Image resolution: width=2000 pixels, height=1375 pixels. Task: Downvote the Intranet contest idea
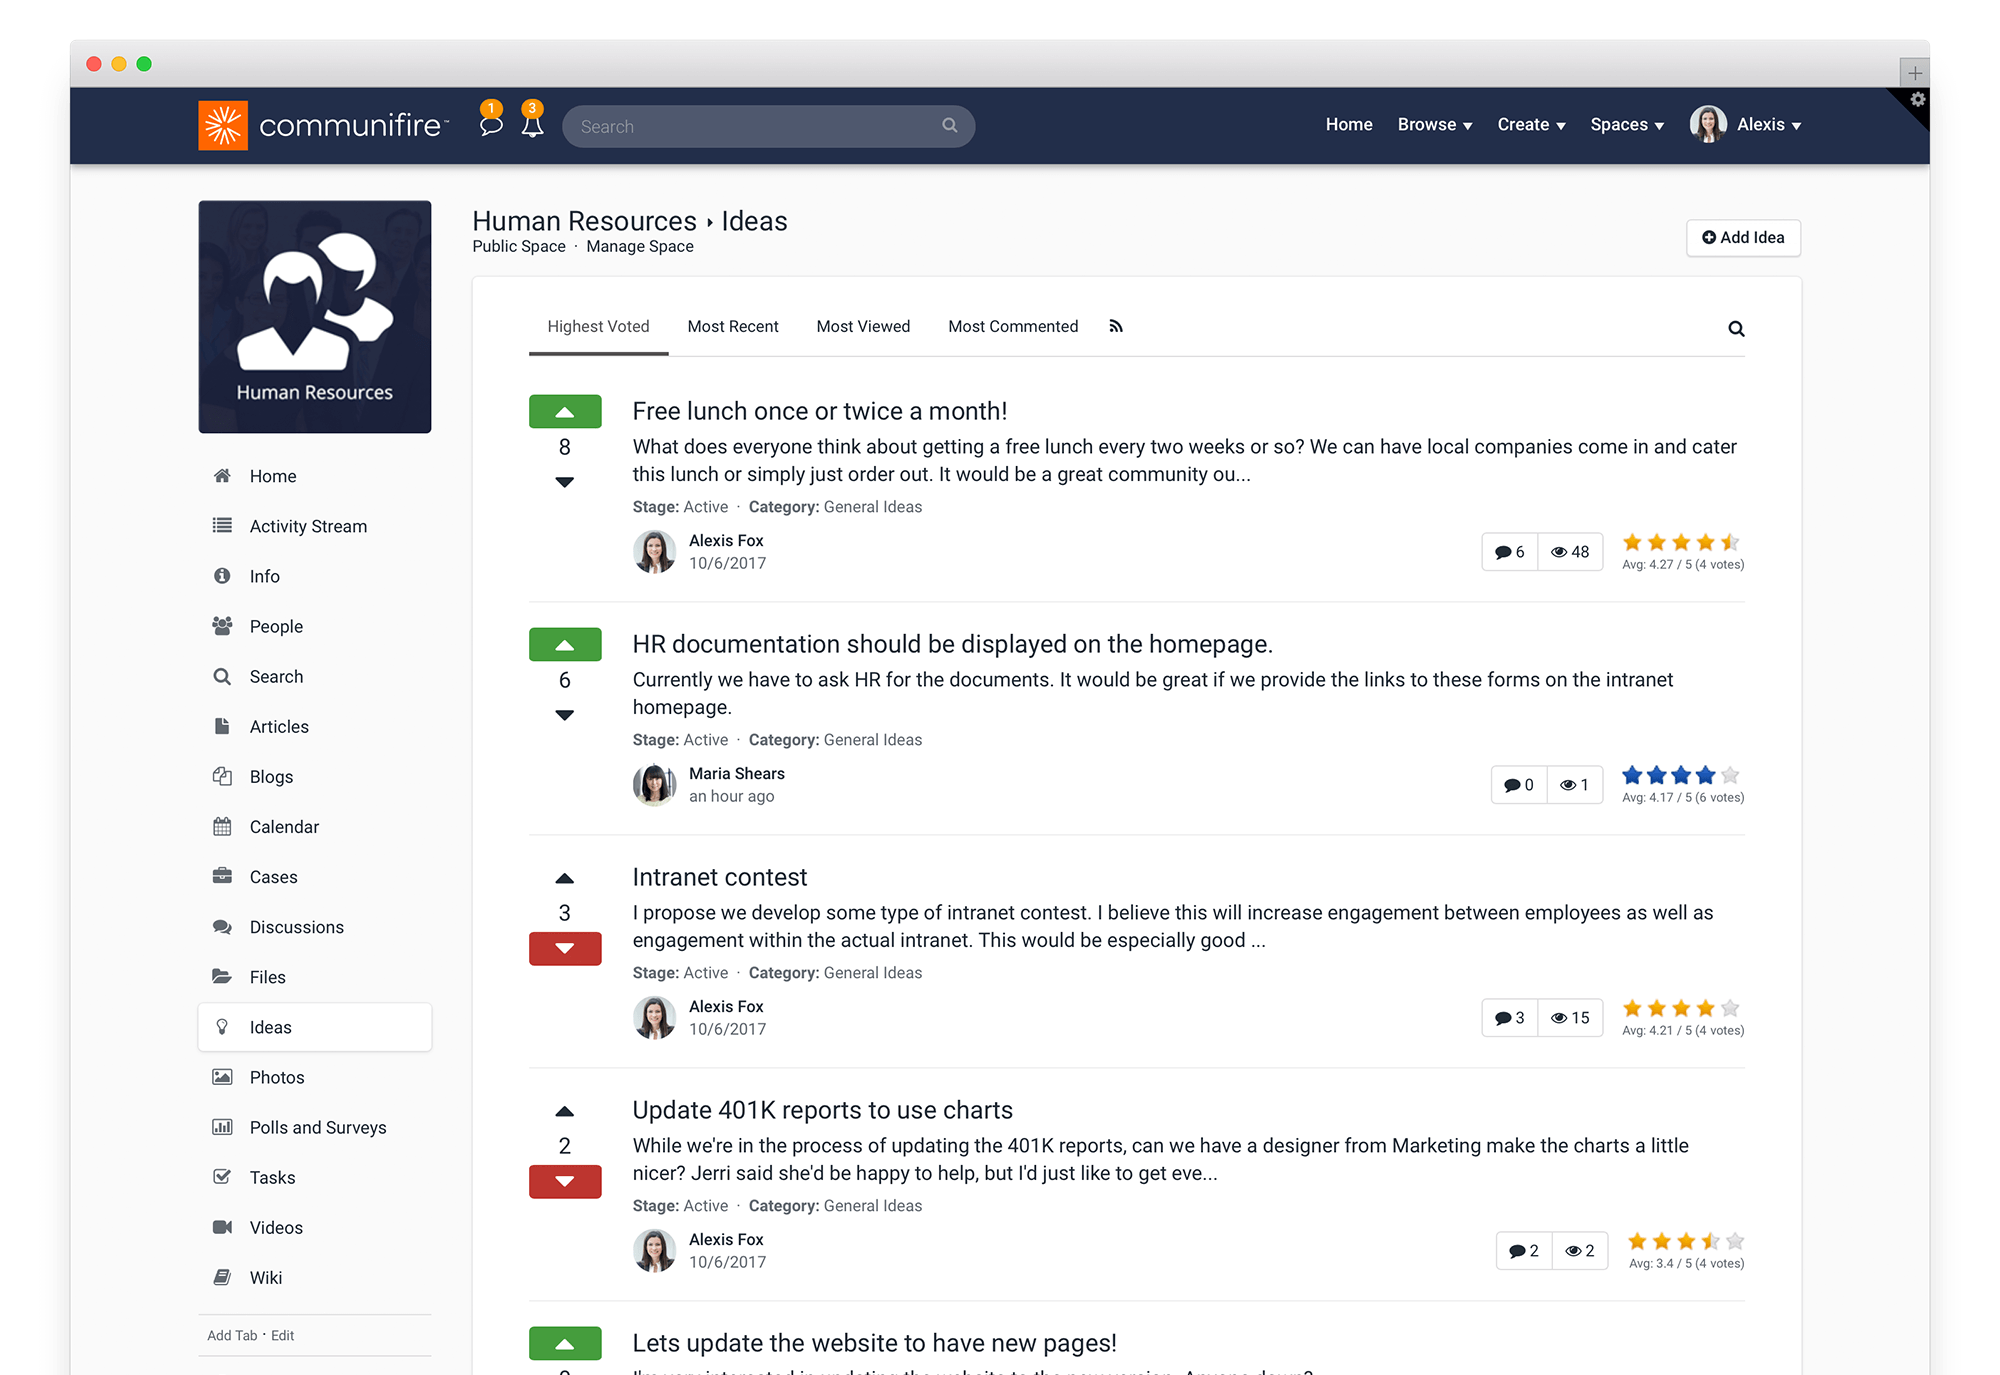coord(565,948)
